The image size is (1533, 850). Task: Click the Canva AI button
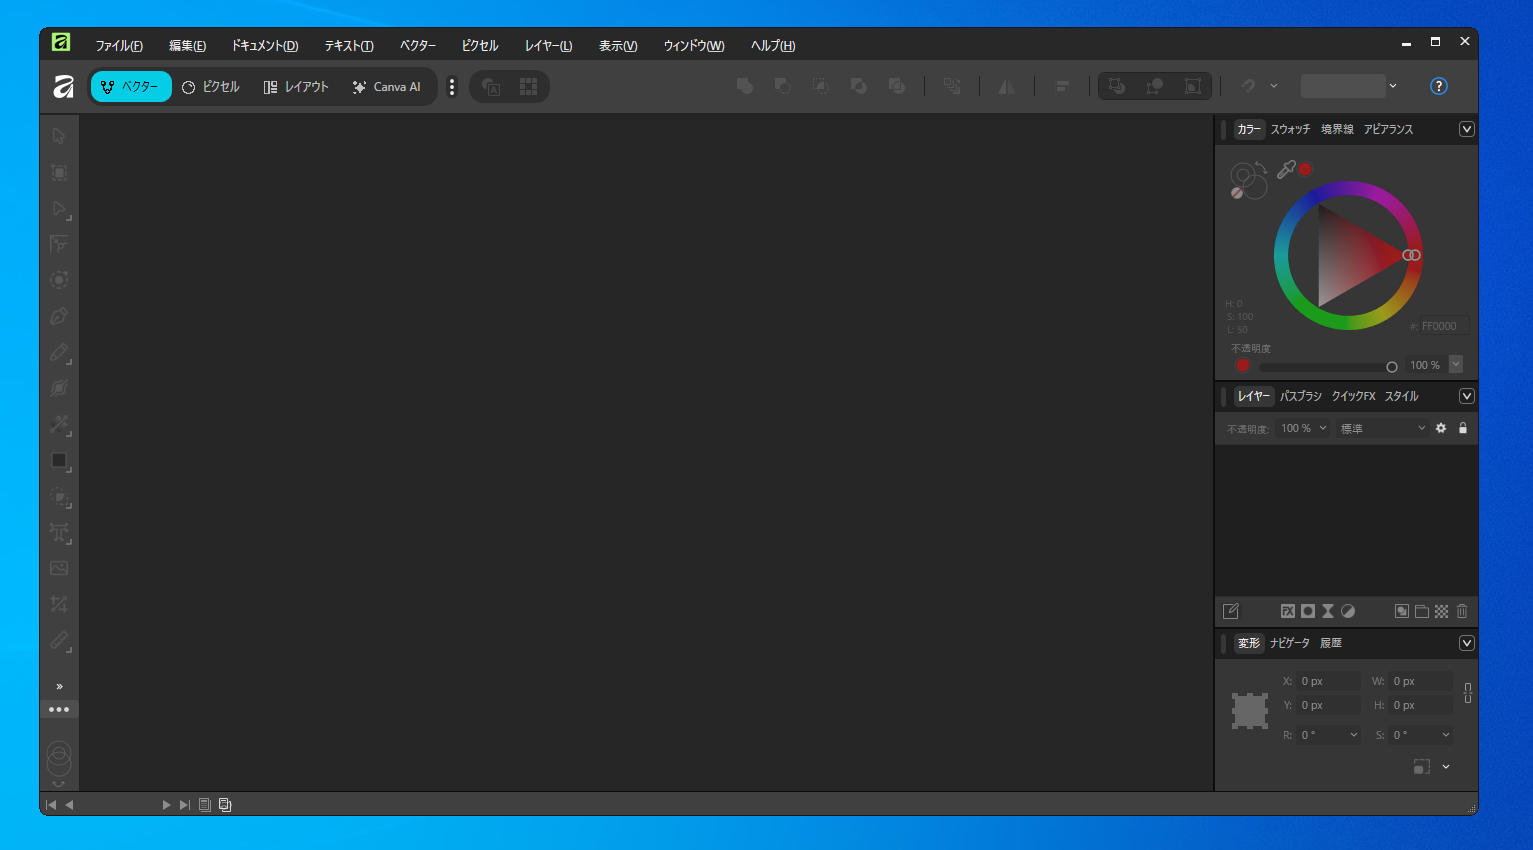pos(387,87)
